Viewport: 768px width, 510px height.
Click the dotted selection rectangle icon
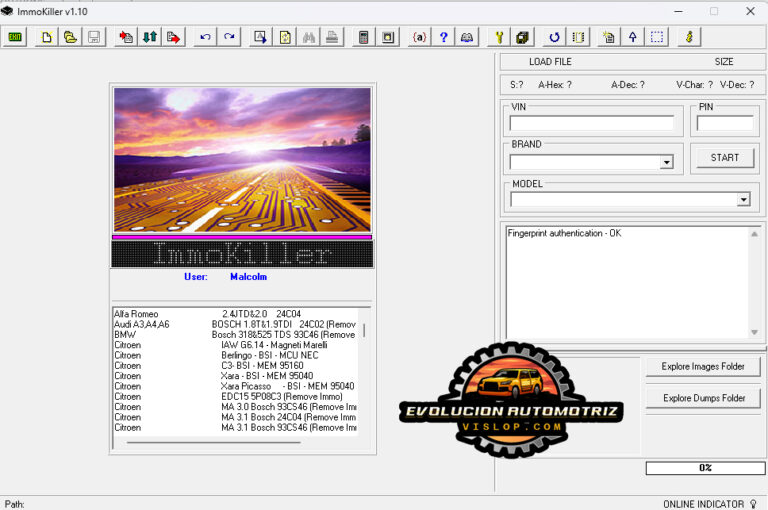pos(656,37)
